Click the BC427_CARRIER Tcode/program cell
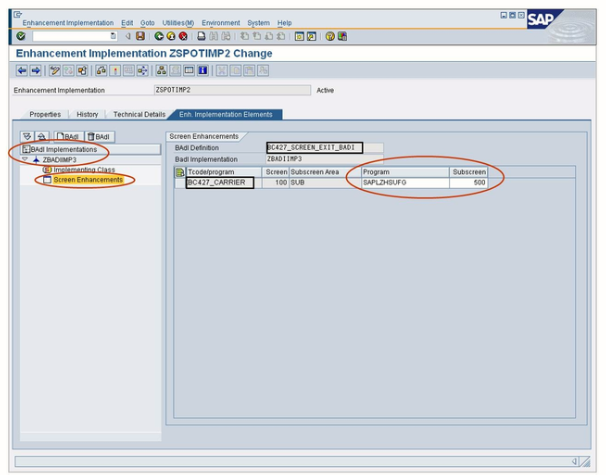The width and height of the screenshot is (606, 475). pos(218,182)
